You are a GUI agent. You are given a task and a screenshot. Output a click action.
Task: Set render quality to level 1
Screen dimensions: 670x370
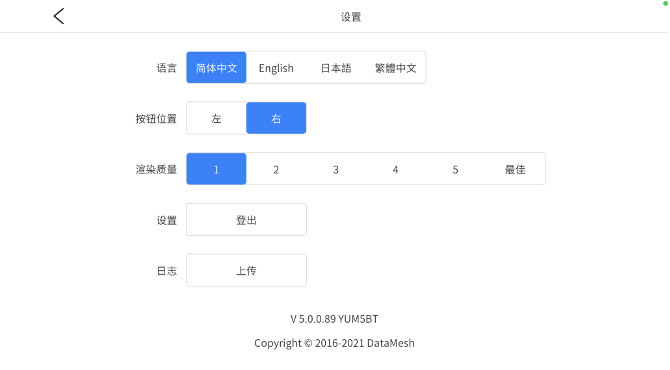tap(216, 169)
